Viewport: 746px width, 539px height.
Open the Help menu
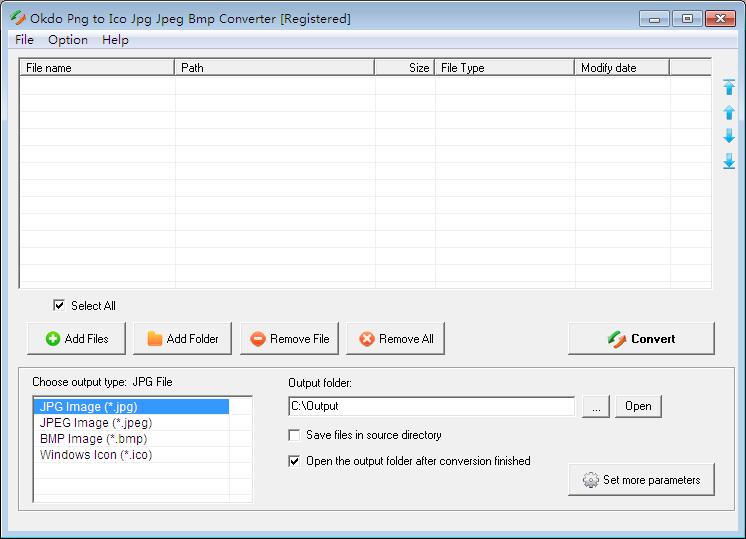tap(115, 39)
